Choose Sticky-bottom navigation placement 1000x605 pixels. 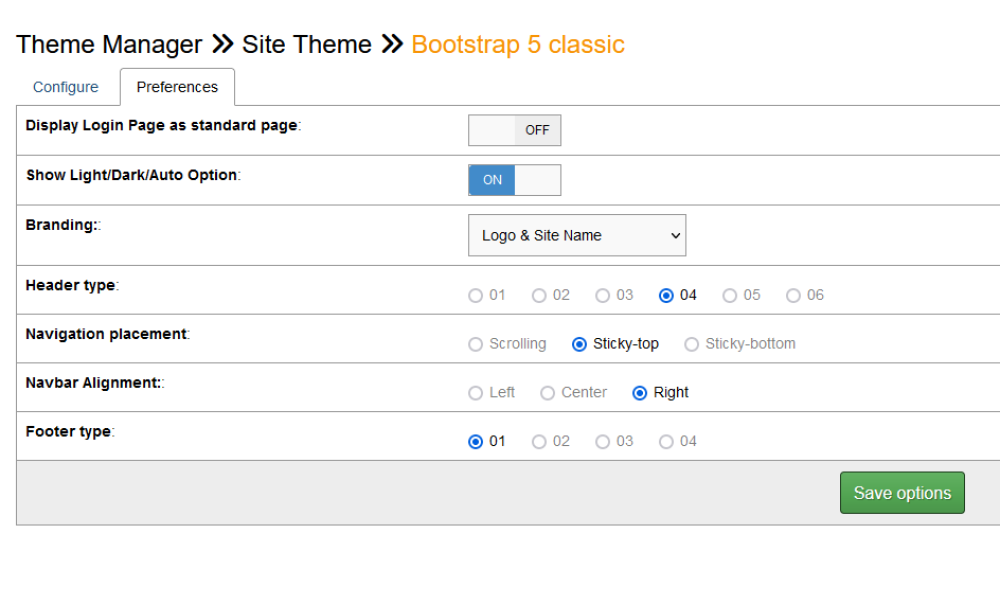(x=691, y=344)
